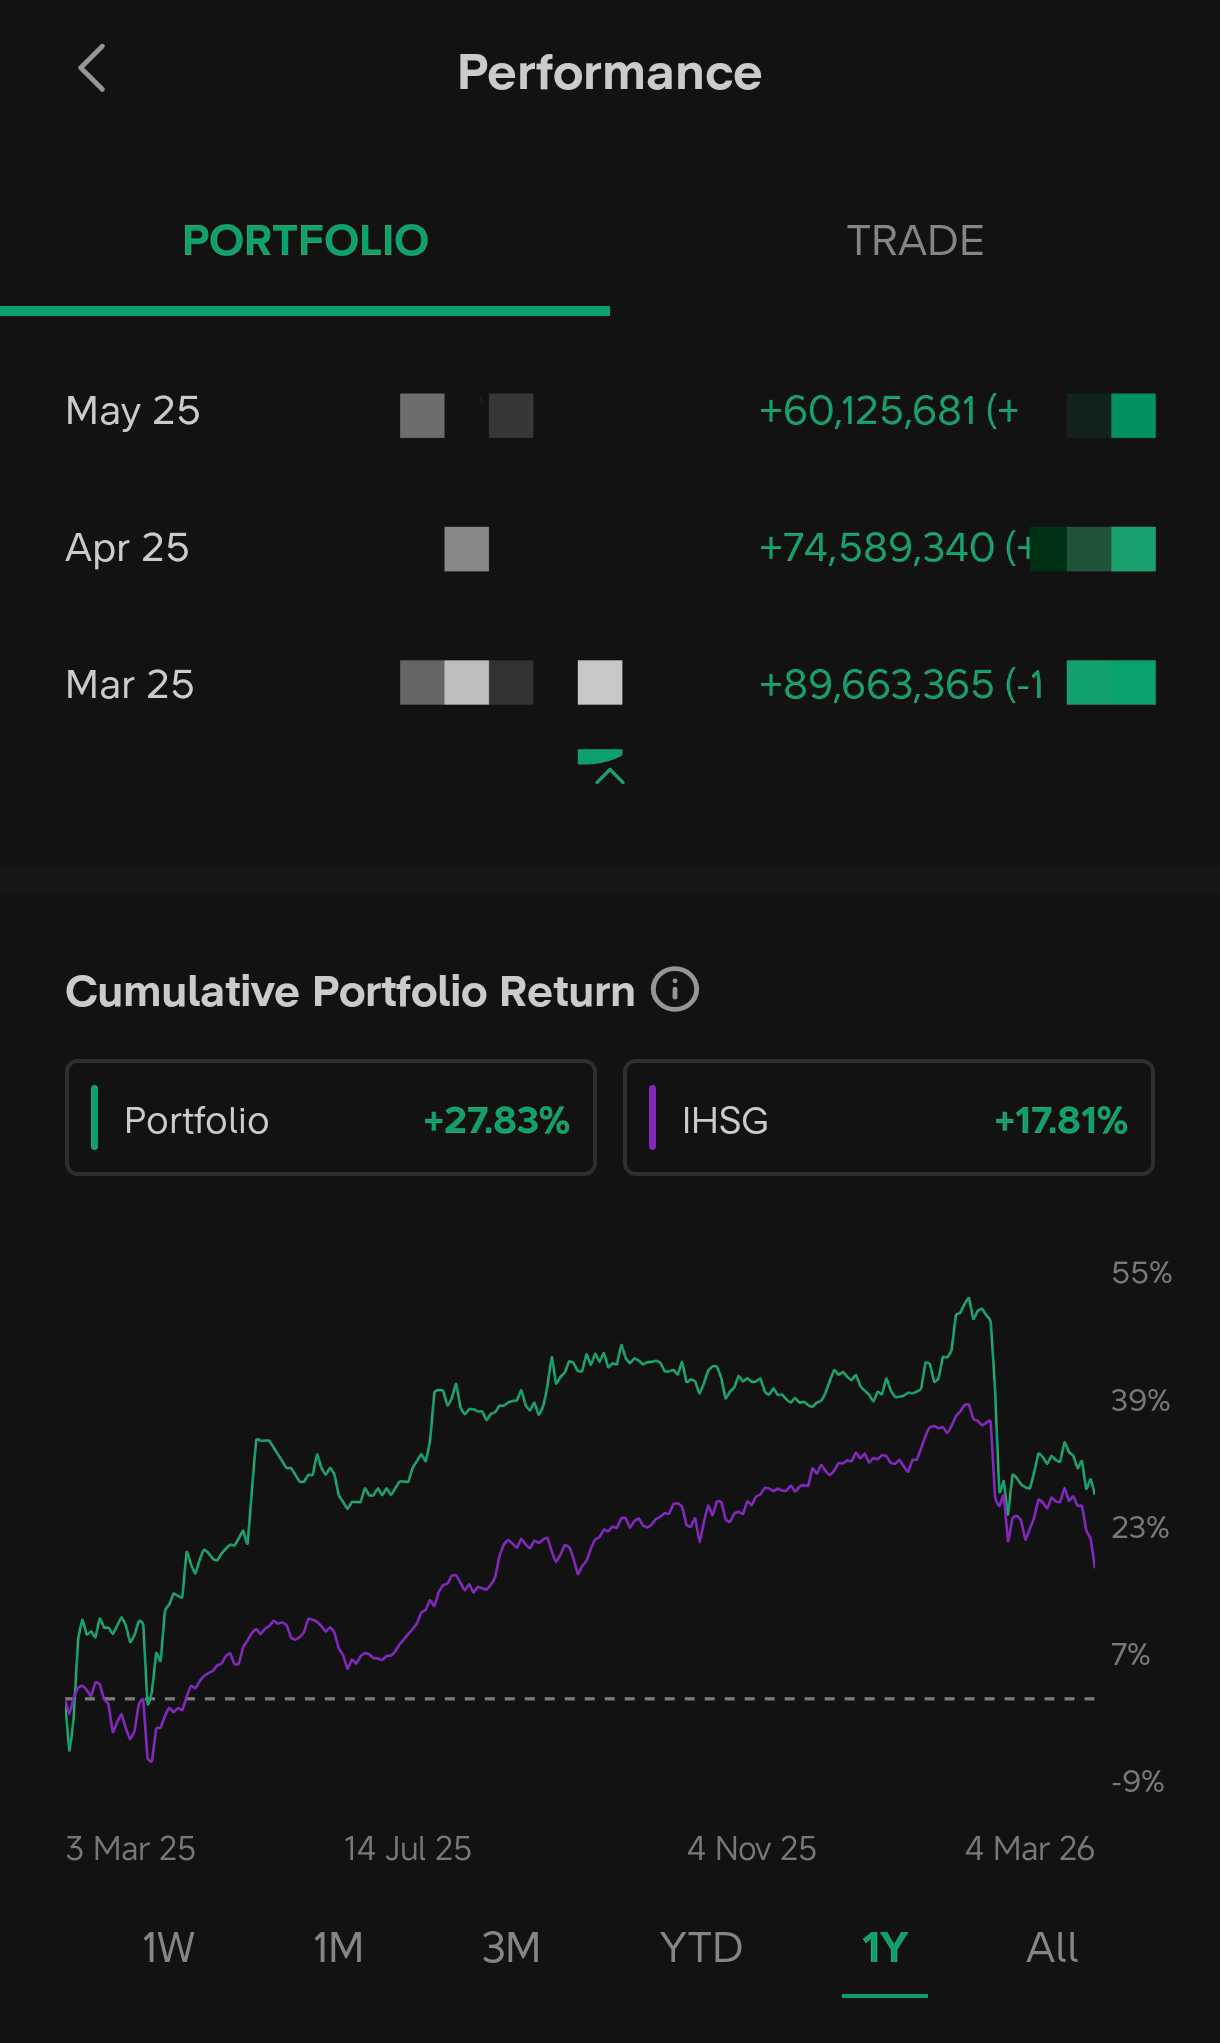Open the Mar 25 monthly row
The image size is (1220, 2043).
(x=130, y=685)
